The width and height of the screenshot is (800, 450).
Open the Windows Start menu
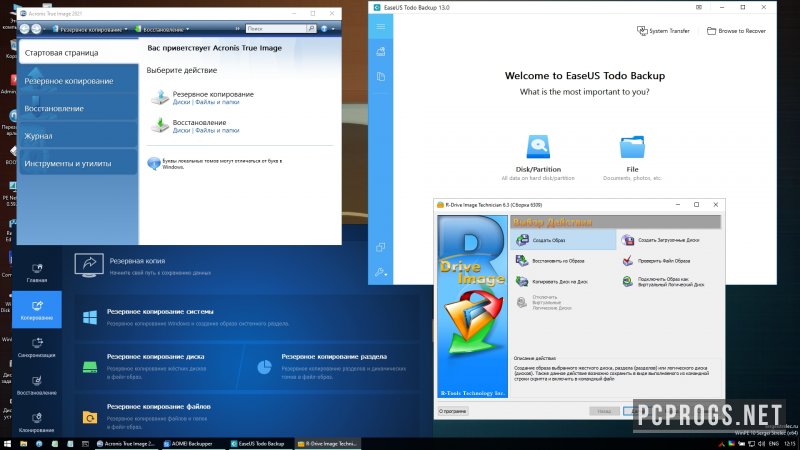[7, 444]
